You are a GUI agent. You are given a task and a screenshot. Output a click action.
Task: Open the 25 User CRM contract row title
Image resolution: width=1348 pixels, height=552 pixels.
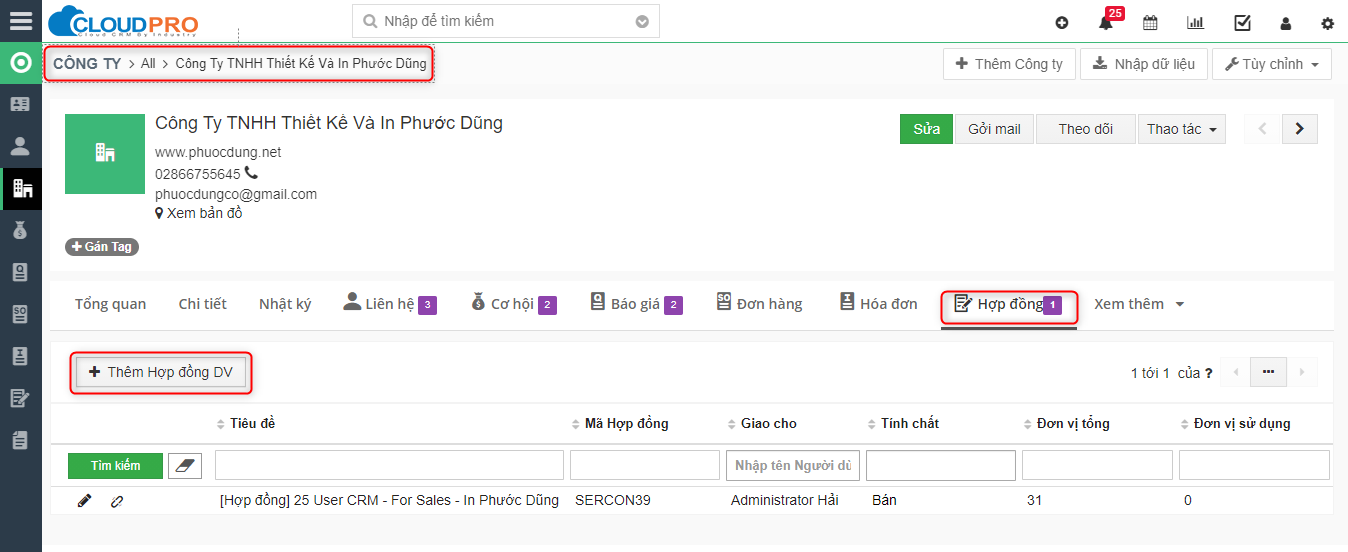click(389, 500)
